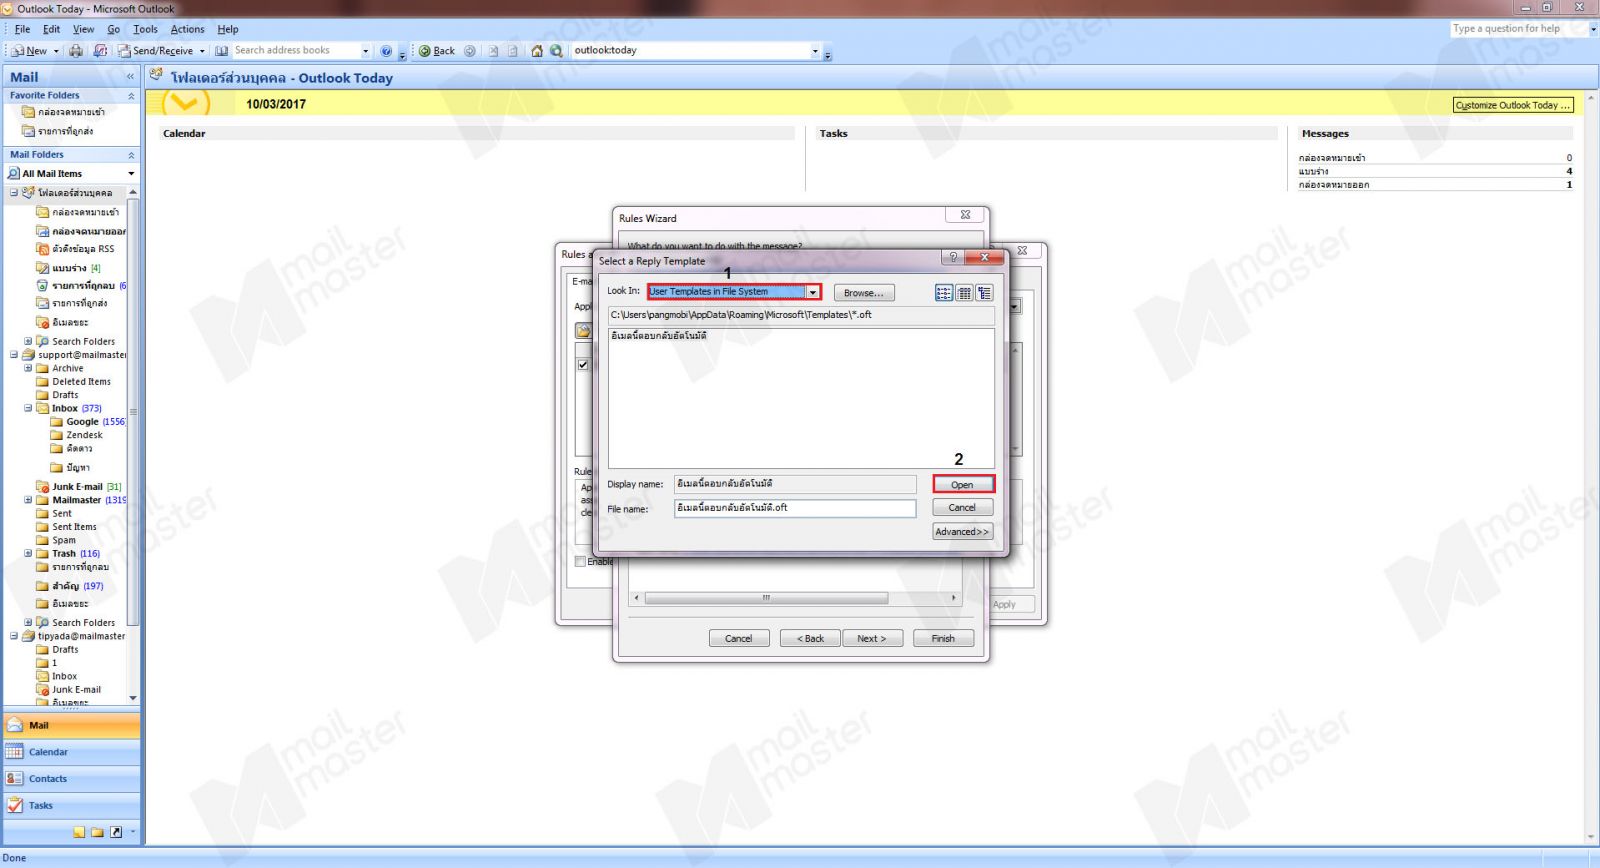Open the Search address books dropdown
Image resolution: width=1600 pixels, height=868 pixels.
pyautogui.click(x=365, y=50)
